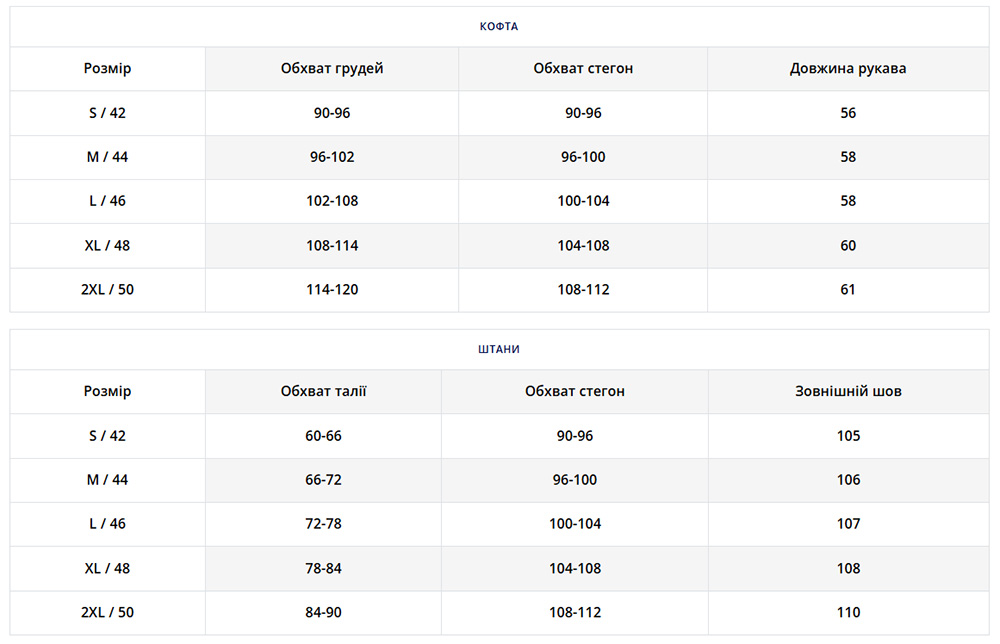Click the outer seam value 110
Viewport: 1000px width, 644px height.
tap(848, 612)
